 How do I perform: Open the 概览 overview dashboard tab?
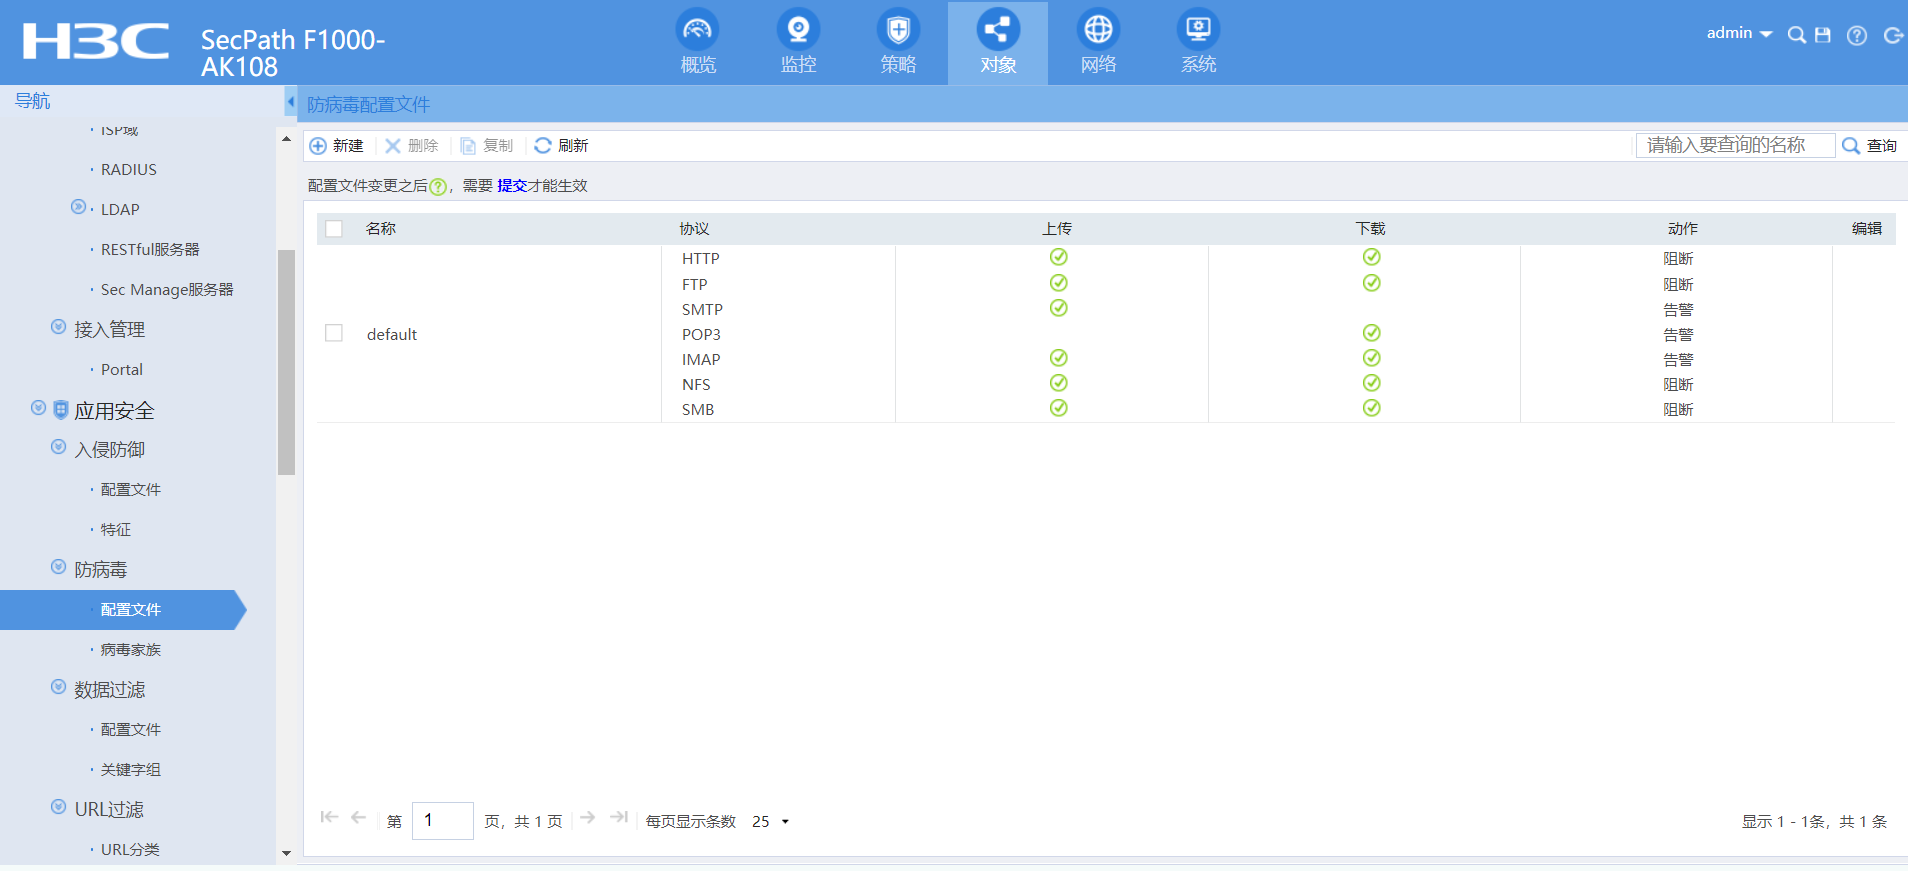698,43
